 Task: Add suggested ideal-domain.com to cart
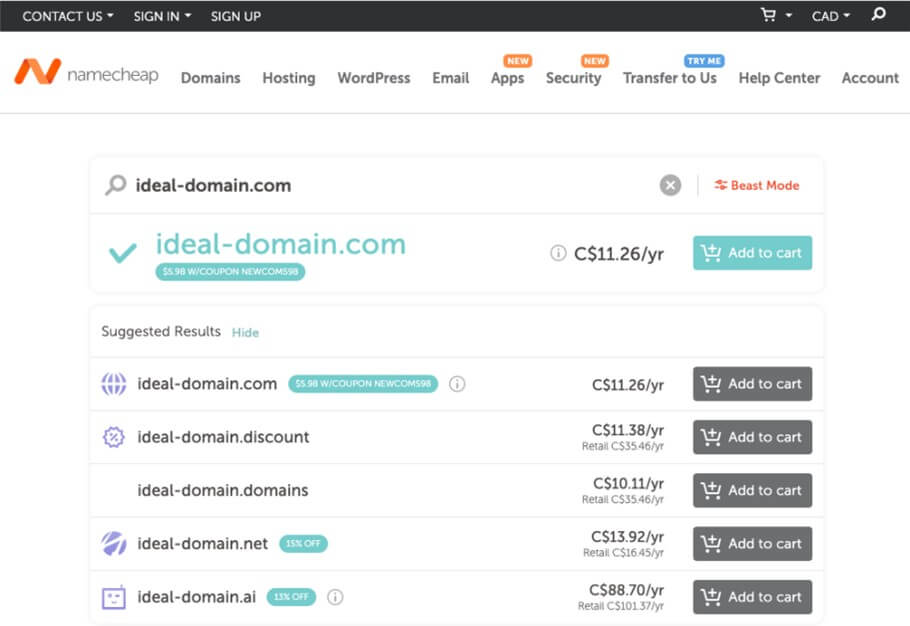(753, 384)
